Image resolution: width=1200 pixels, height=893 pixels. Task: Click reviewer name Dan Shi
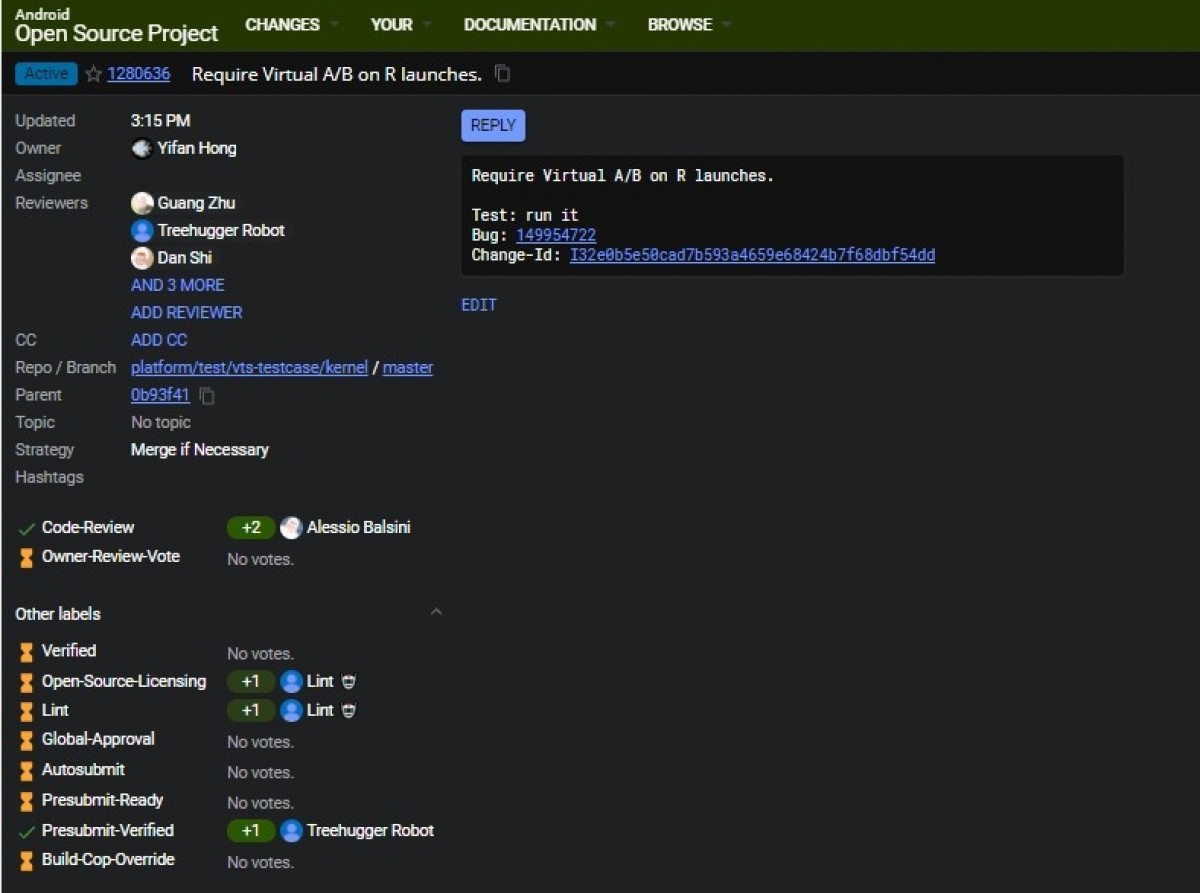pyautogui.click(x=185, y=258)
